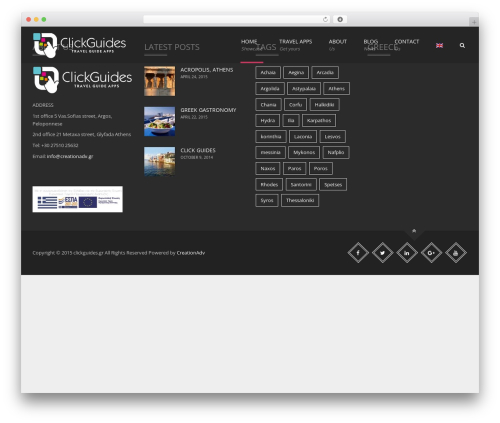Select the messinia tag

tap(270, 152)
